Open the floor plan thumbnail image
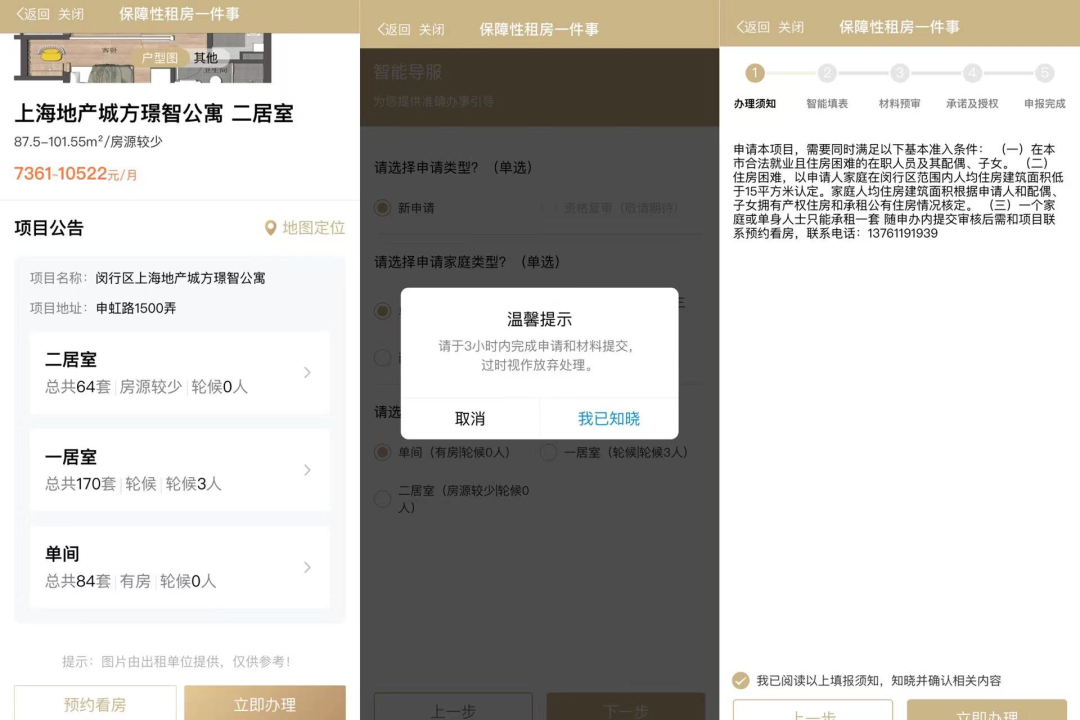The height and width of the screenshot is (720, 1080). pyautogui.click(x=142, y=58)
